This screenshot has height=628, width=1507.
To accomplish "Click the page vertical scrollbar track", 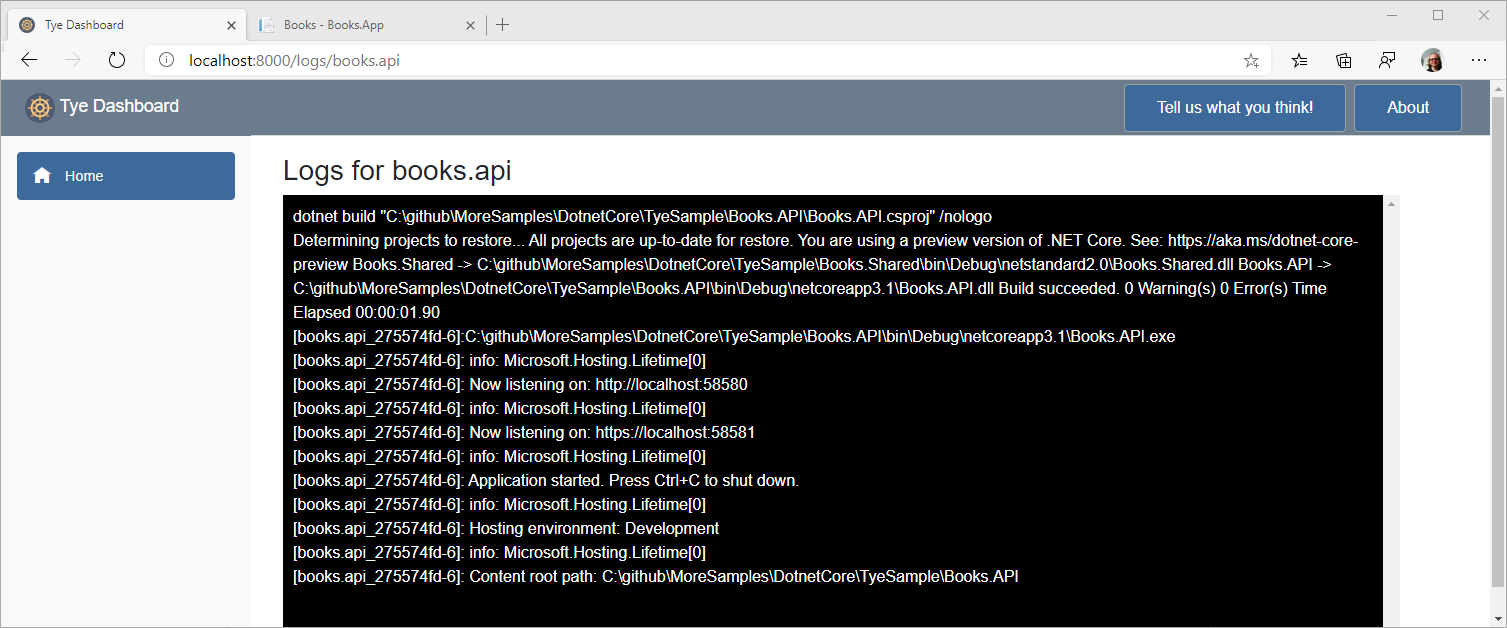I will coord(1497,400).
